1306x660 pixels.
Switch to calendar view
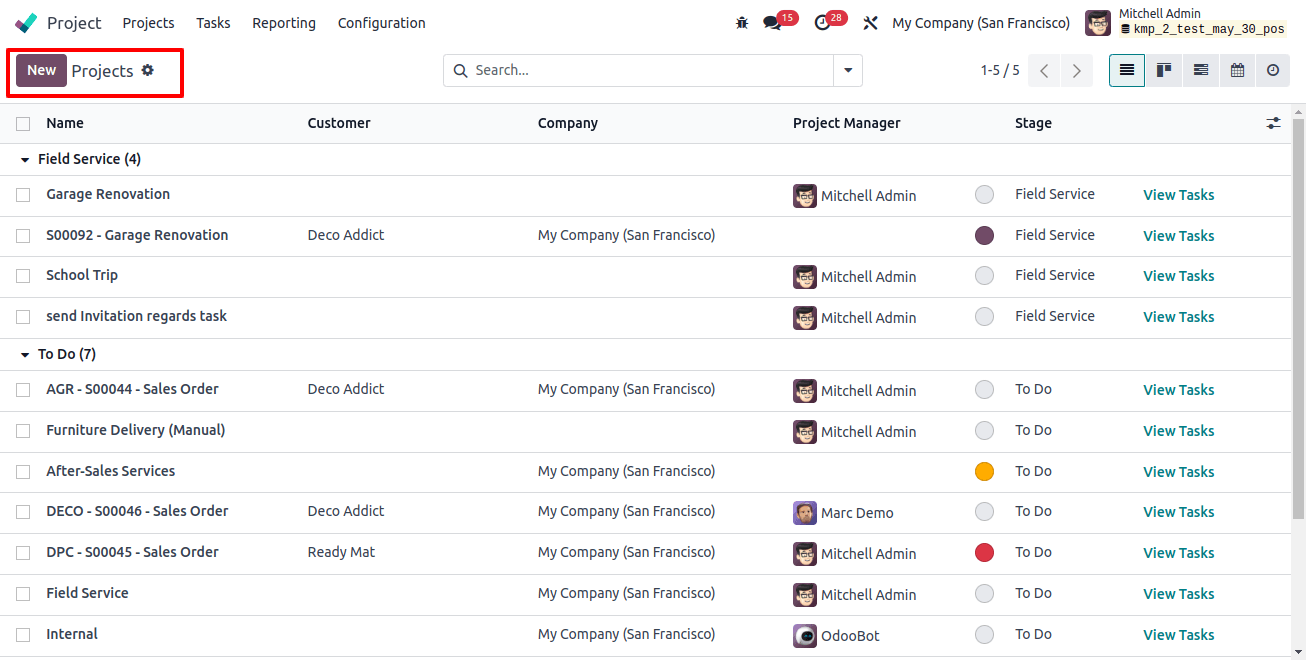[x=1237, y=70]
